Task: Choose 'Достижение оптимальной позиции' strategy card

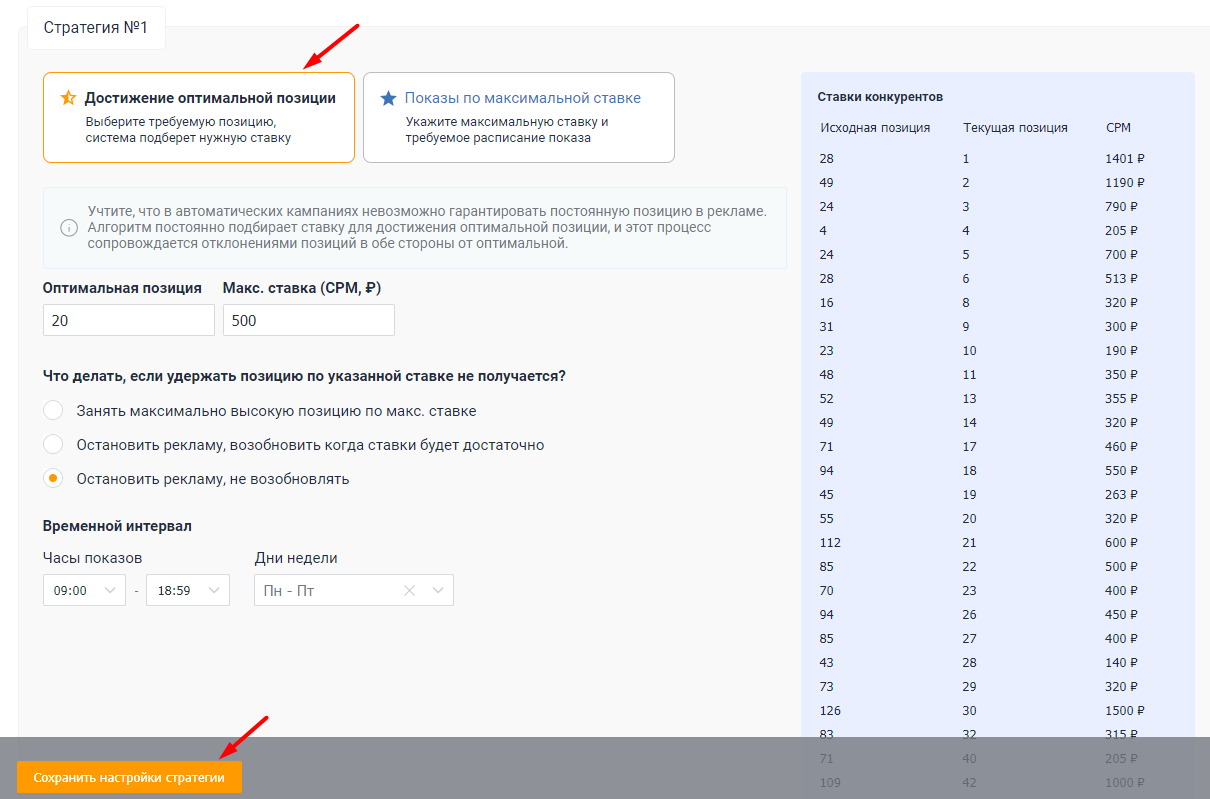Action: pos(198,117)
